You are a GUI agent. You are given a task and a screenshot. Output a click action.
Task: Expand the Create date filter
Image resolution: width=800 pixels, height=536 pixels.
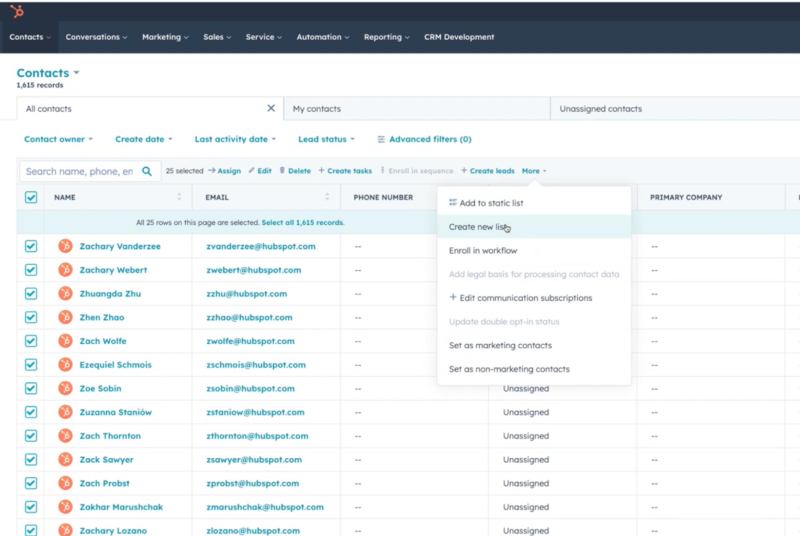pyautogui.click(x=144, y=139)
